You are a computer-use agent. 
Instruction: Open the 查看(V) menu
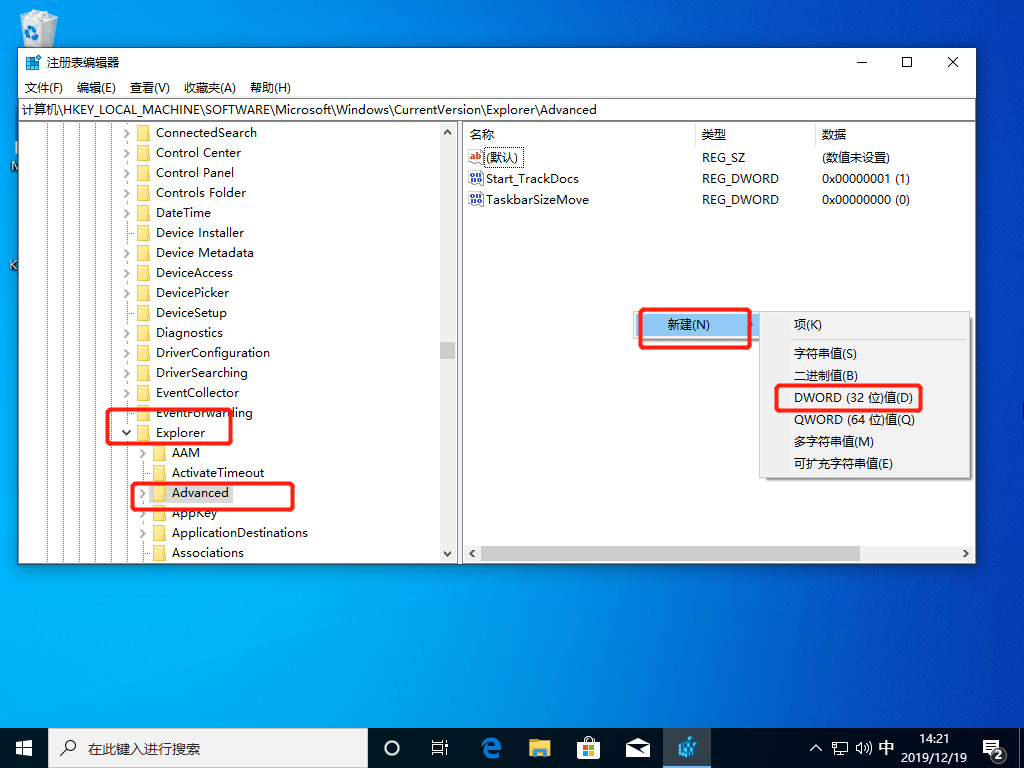coord(150,87)
